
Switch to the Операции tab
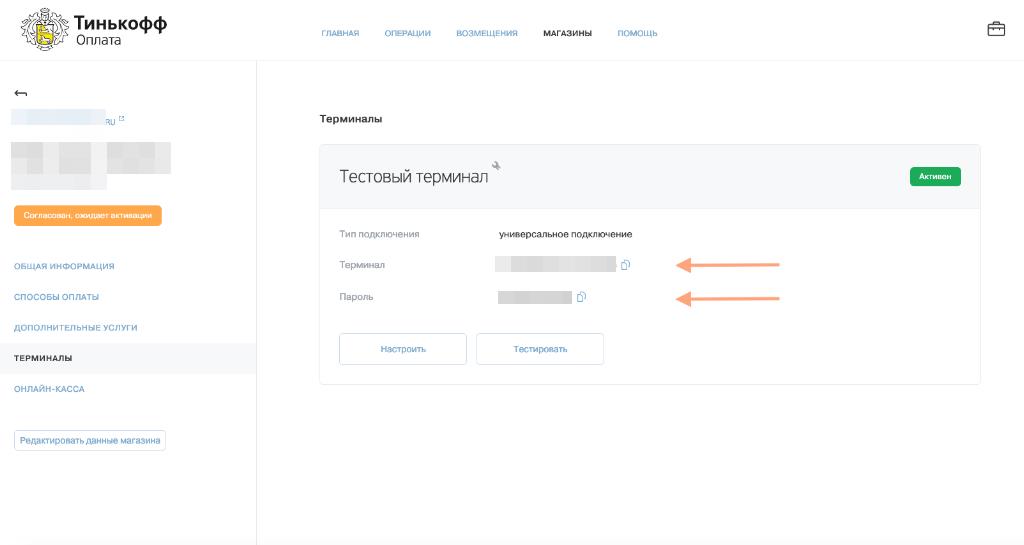407,33
